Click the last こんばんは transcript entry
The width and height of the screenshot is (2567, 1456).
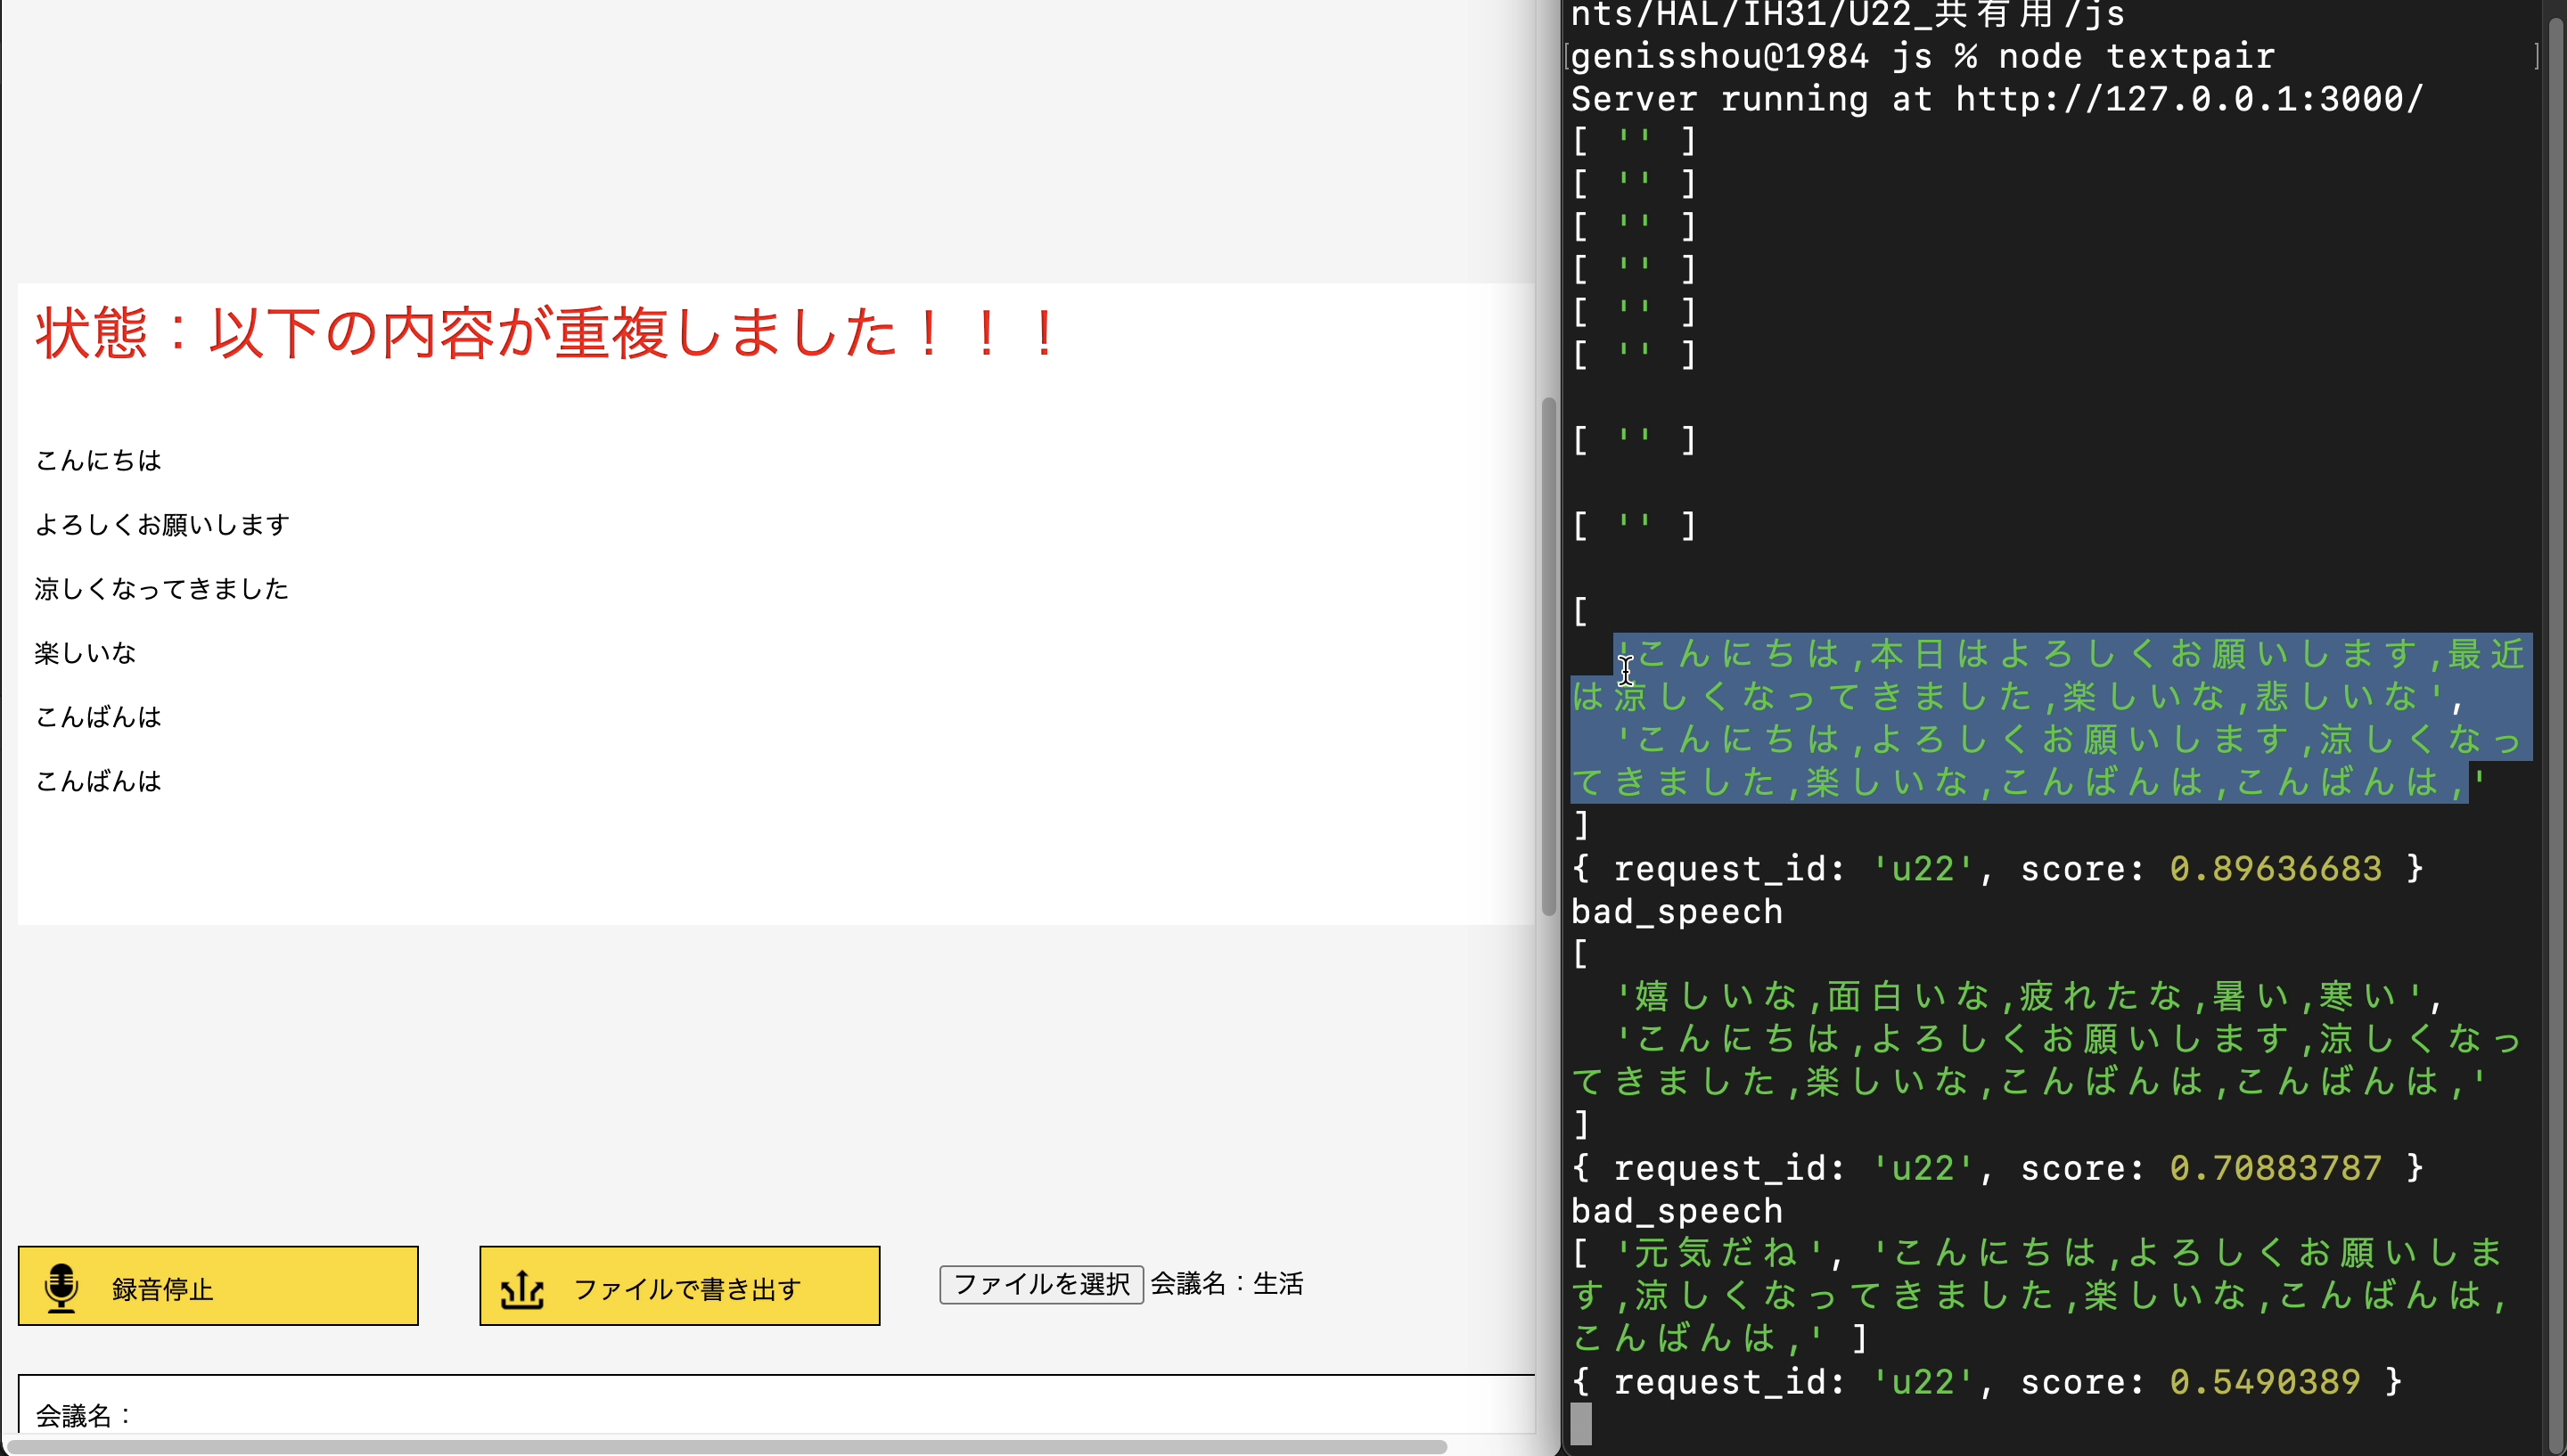[x=97, y=781]
